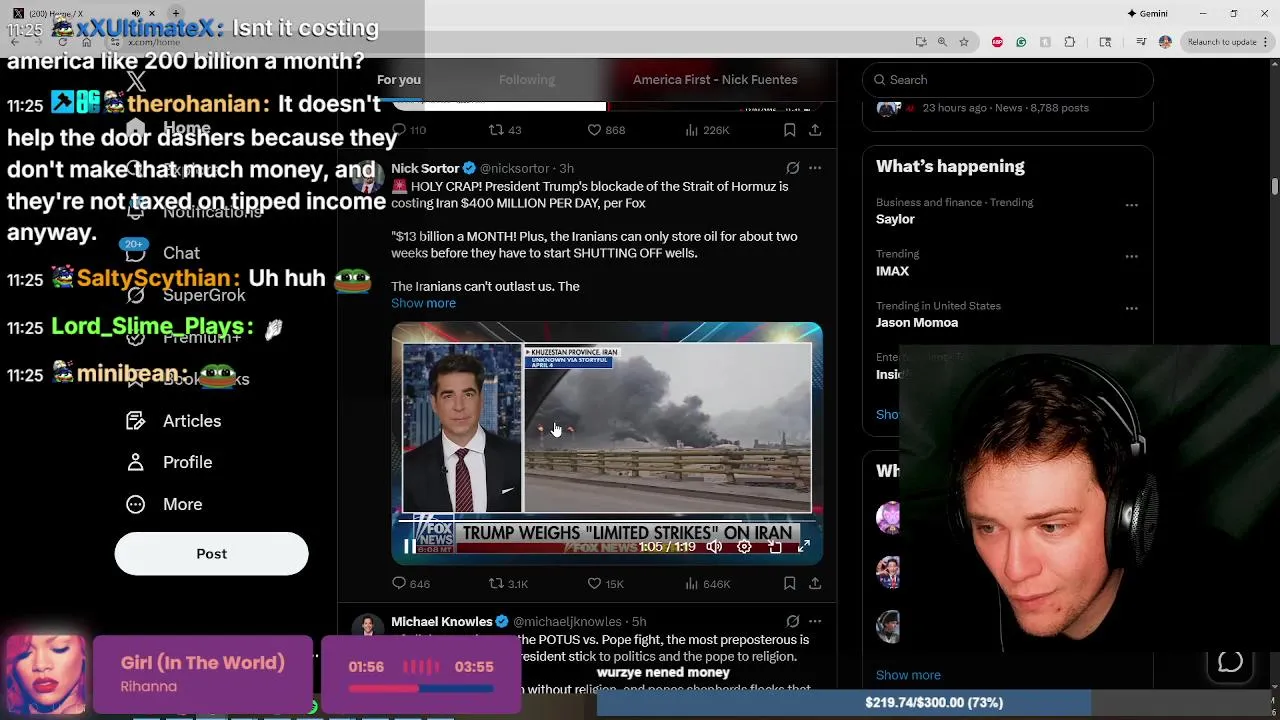Open the Gemini button in Chrome

click(x=1147, y=13)
